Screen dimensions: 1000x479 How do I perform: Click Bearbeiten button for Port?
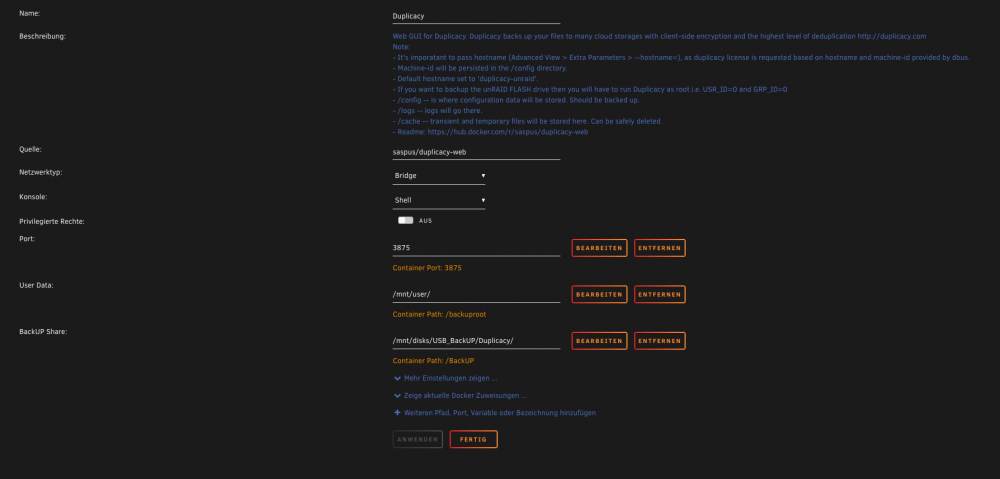pos(599,248)
